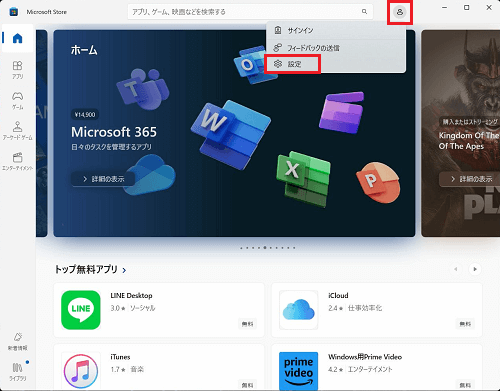The image size is (500, 391).
Task: Open the トップ無料アプリ heading link
Action: (86, 269)
